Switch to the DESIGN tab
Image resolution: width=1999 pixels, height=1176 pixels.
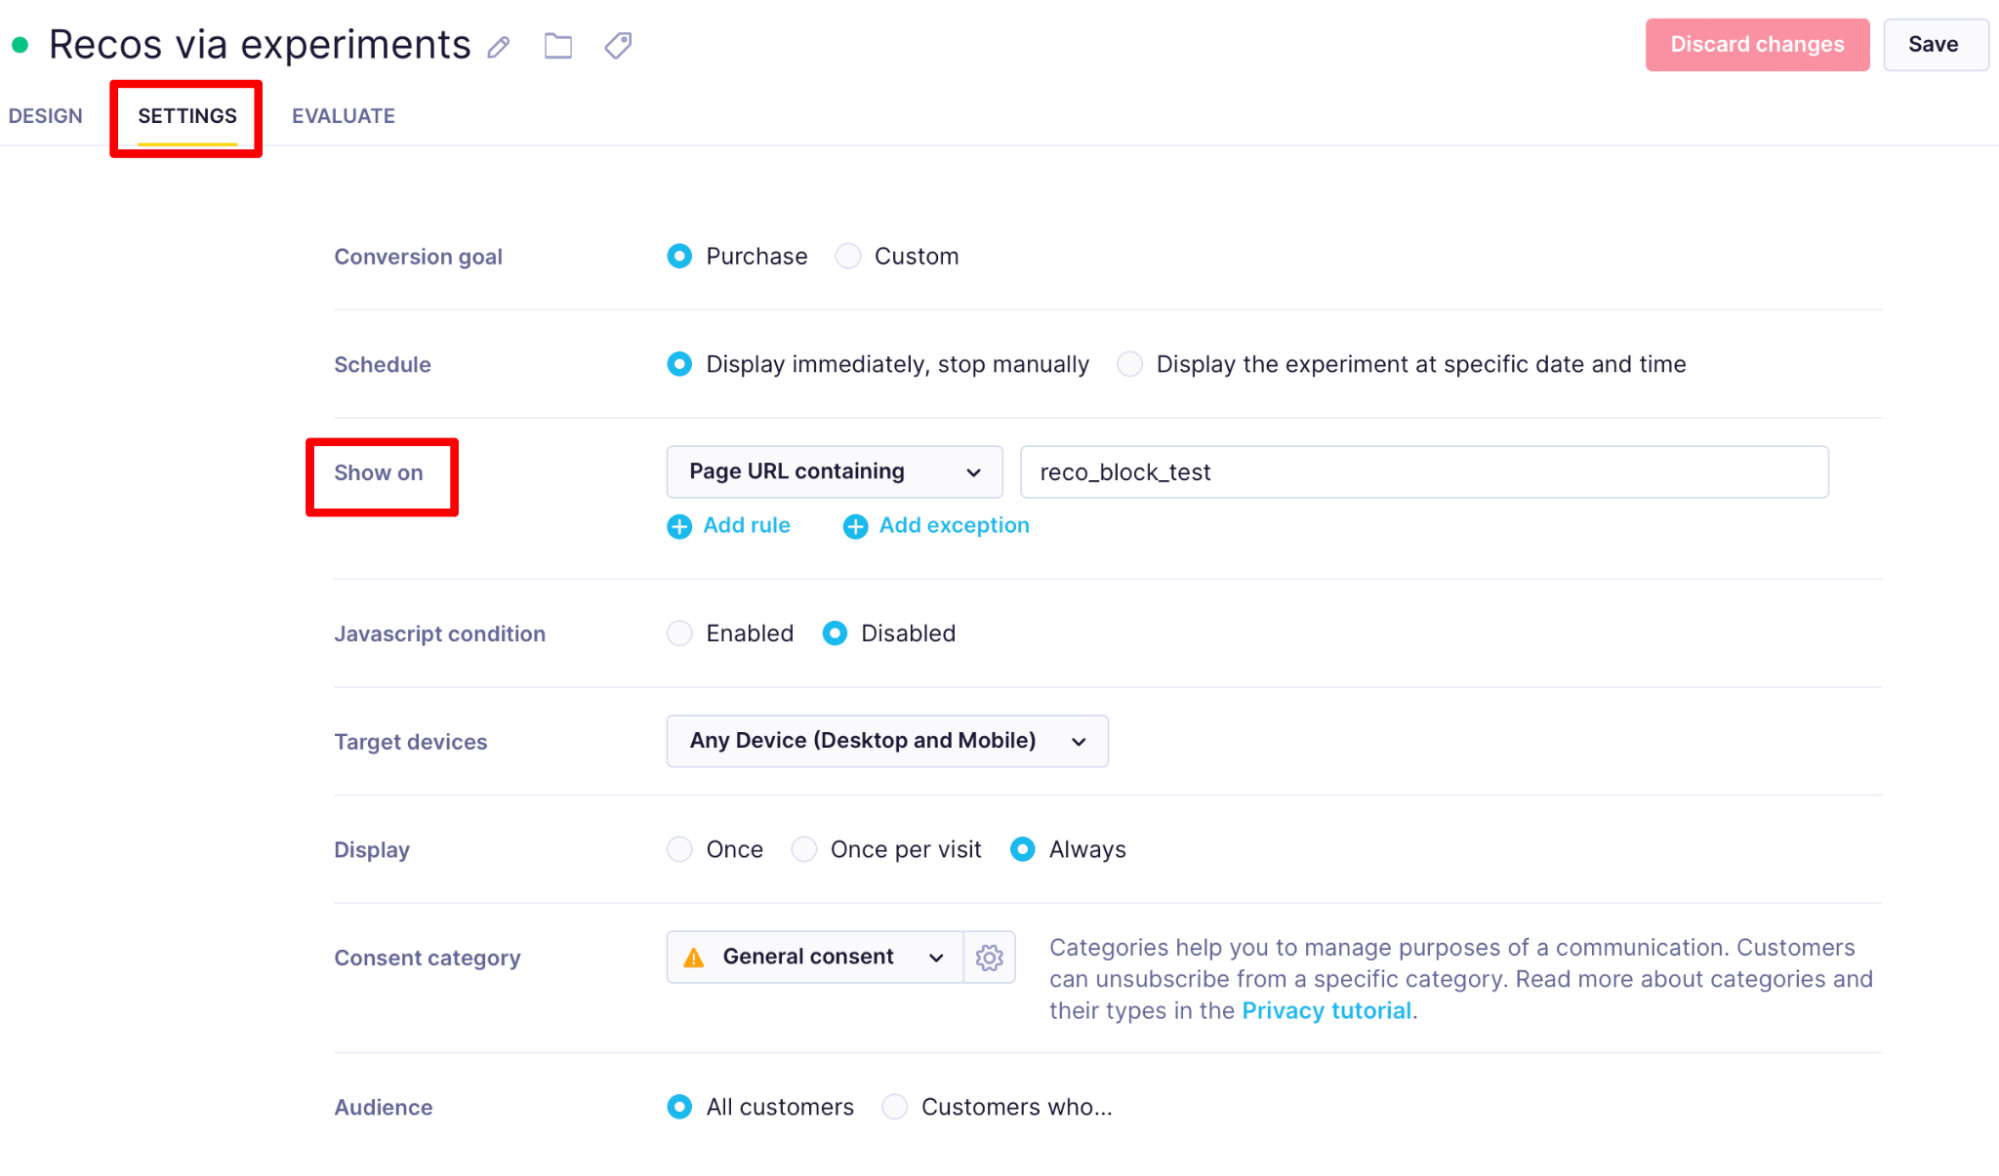[46, 116]
